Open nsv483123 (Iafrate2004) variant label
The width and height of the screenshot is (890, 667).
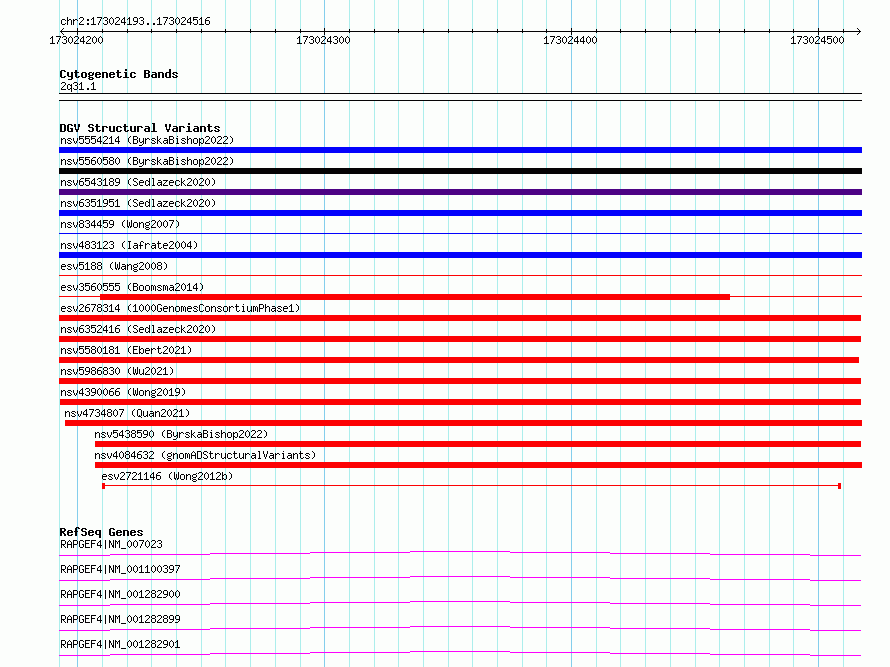click(129, 245)
